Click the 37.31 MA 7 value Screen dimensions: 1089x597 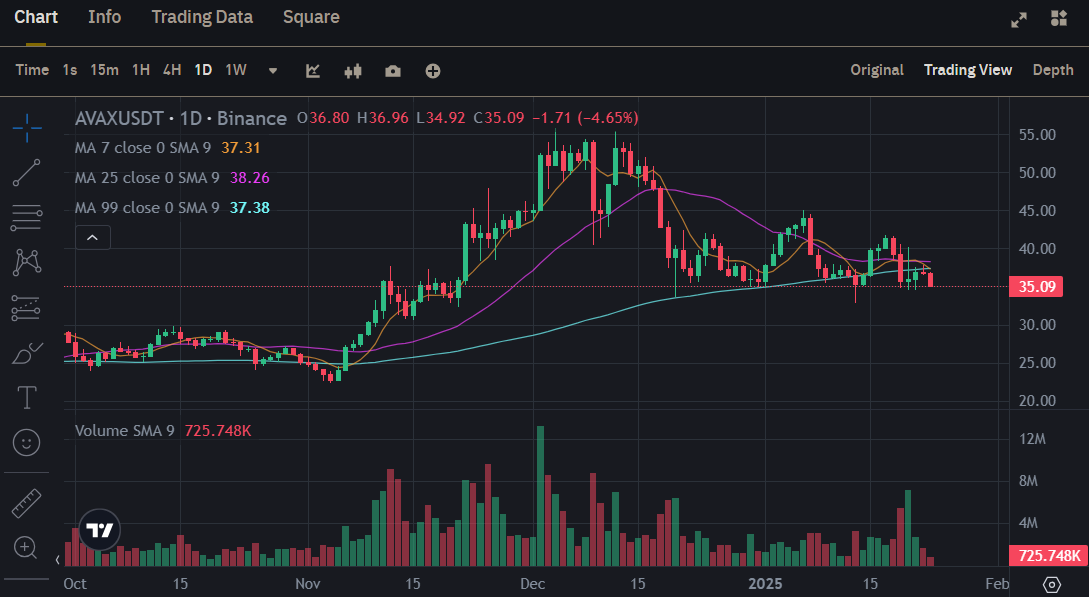pos(240,148)
